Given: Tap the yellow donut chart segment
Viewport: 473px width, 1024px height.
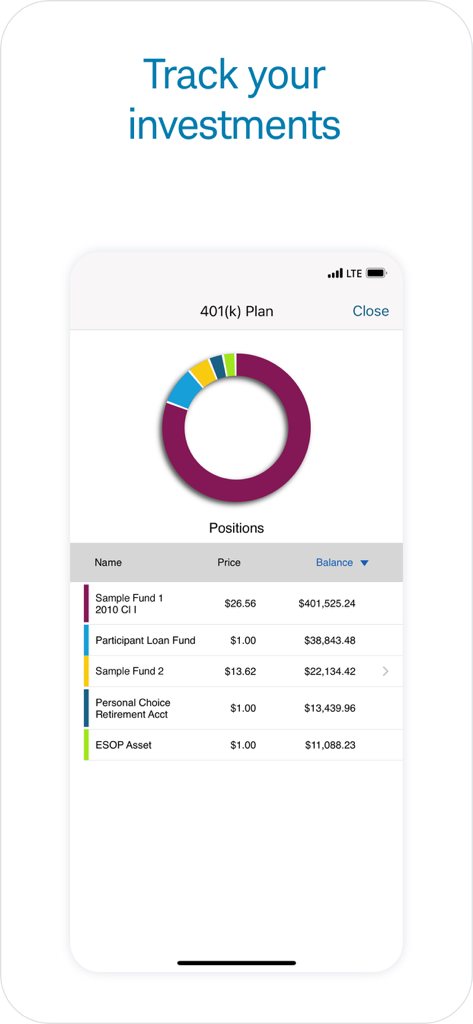Looking at the screenshot, I should [x=203, y=373].
